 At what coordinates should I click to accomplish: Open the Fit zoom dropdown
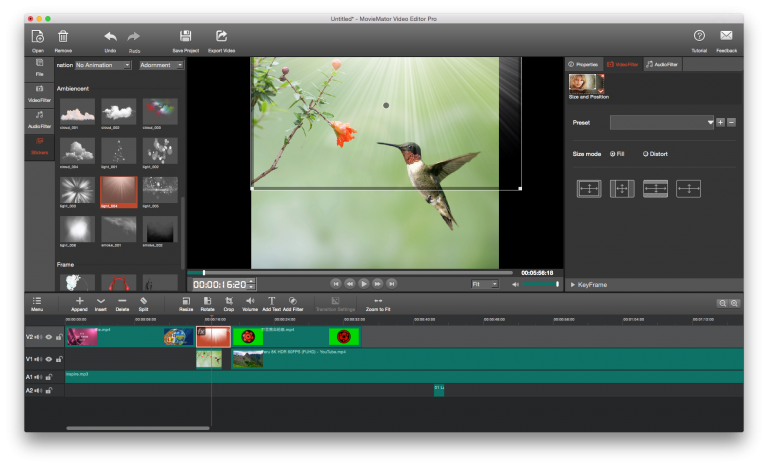484,284
